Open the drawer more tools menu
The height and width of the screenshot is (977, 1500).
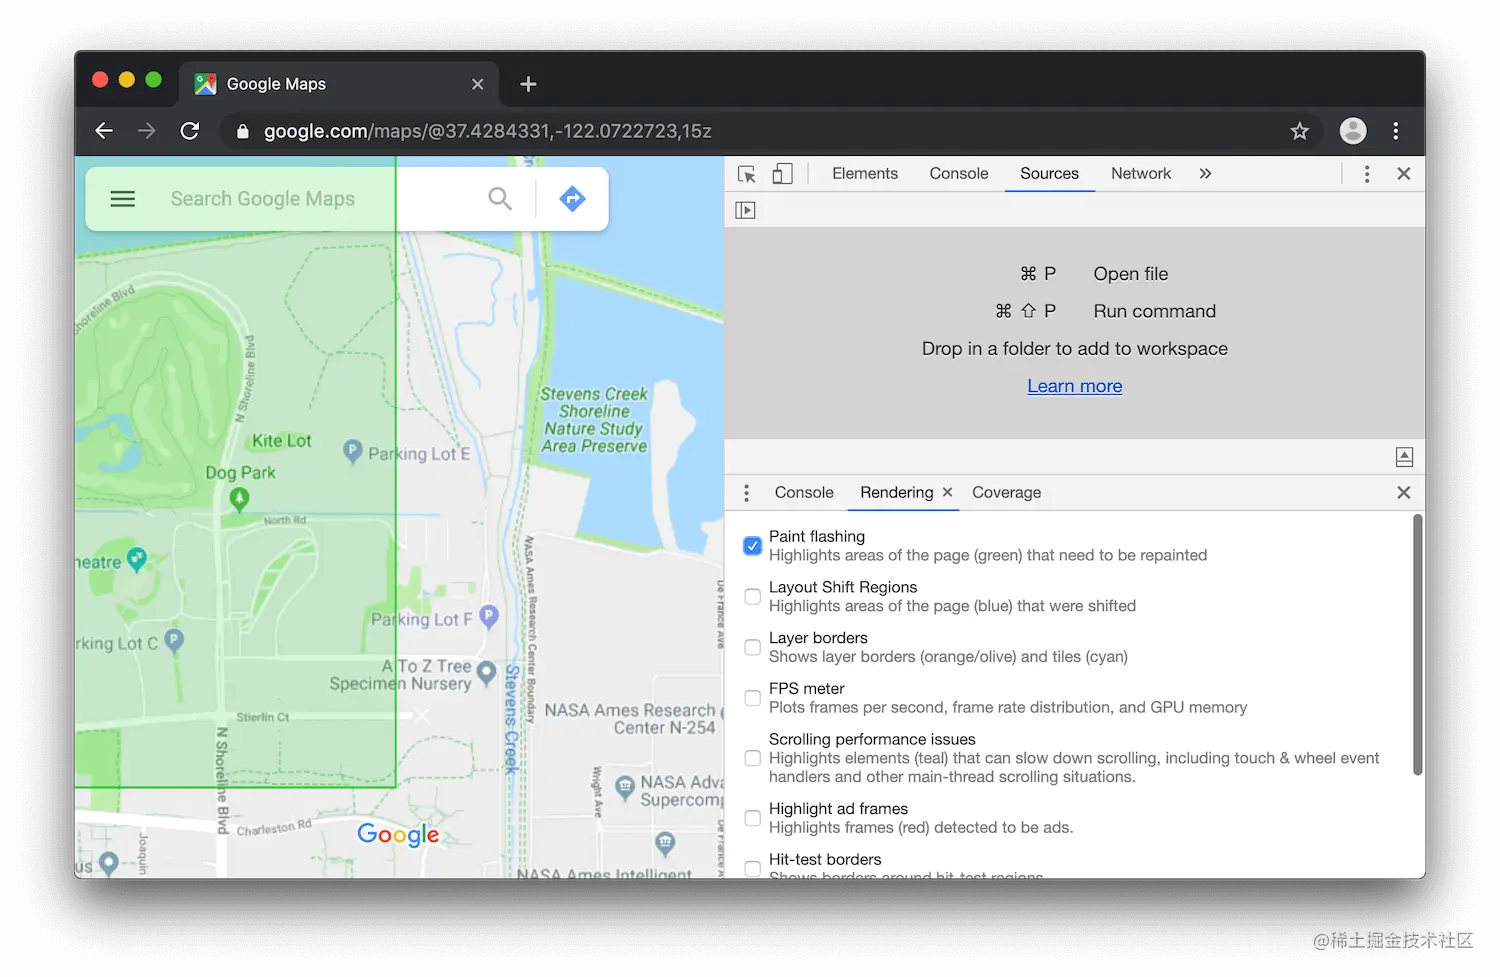[746, 493]
